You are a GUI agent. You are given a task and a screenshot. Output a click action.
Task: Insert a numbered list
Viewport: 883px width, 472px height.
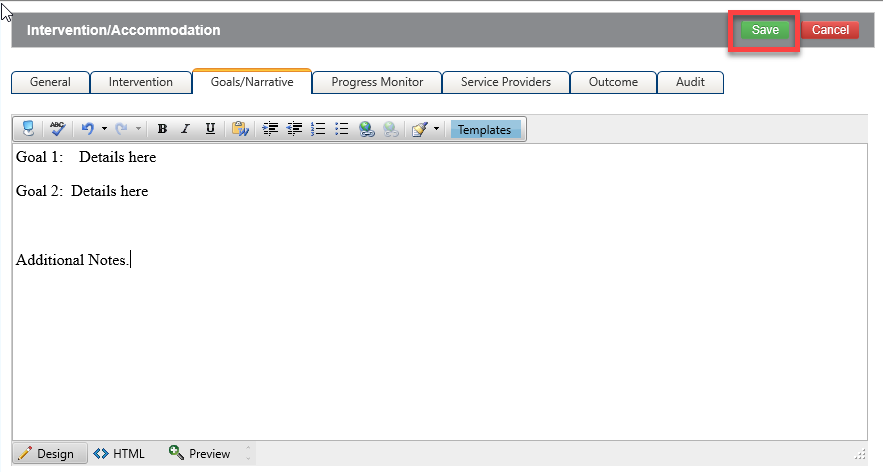(318, 129)
